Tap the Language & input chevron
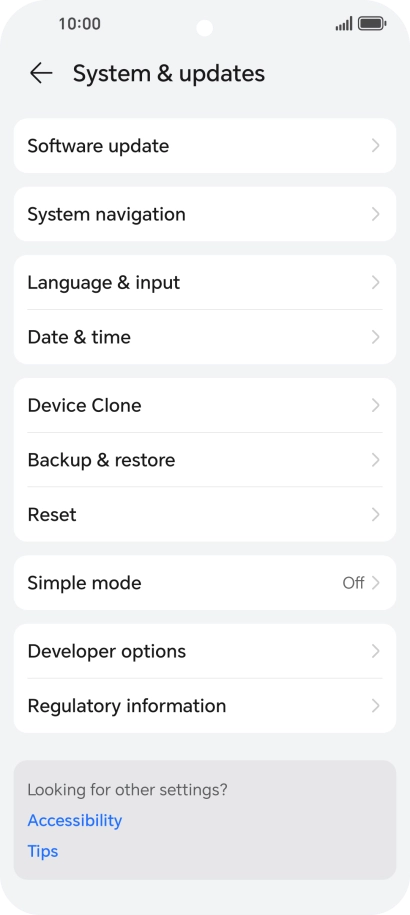Image resolution: width=410 pixels, height=915 pixels. click(376, 282)
